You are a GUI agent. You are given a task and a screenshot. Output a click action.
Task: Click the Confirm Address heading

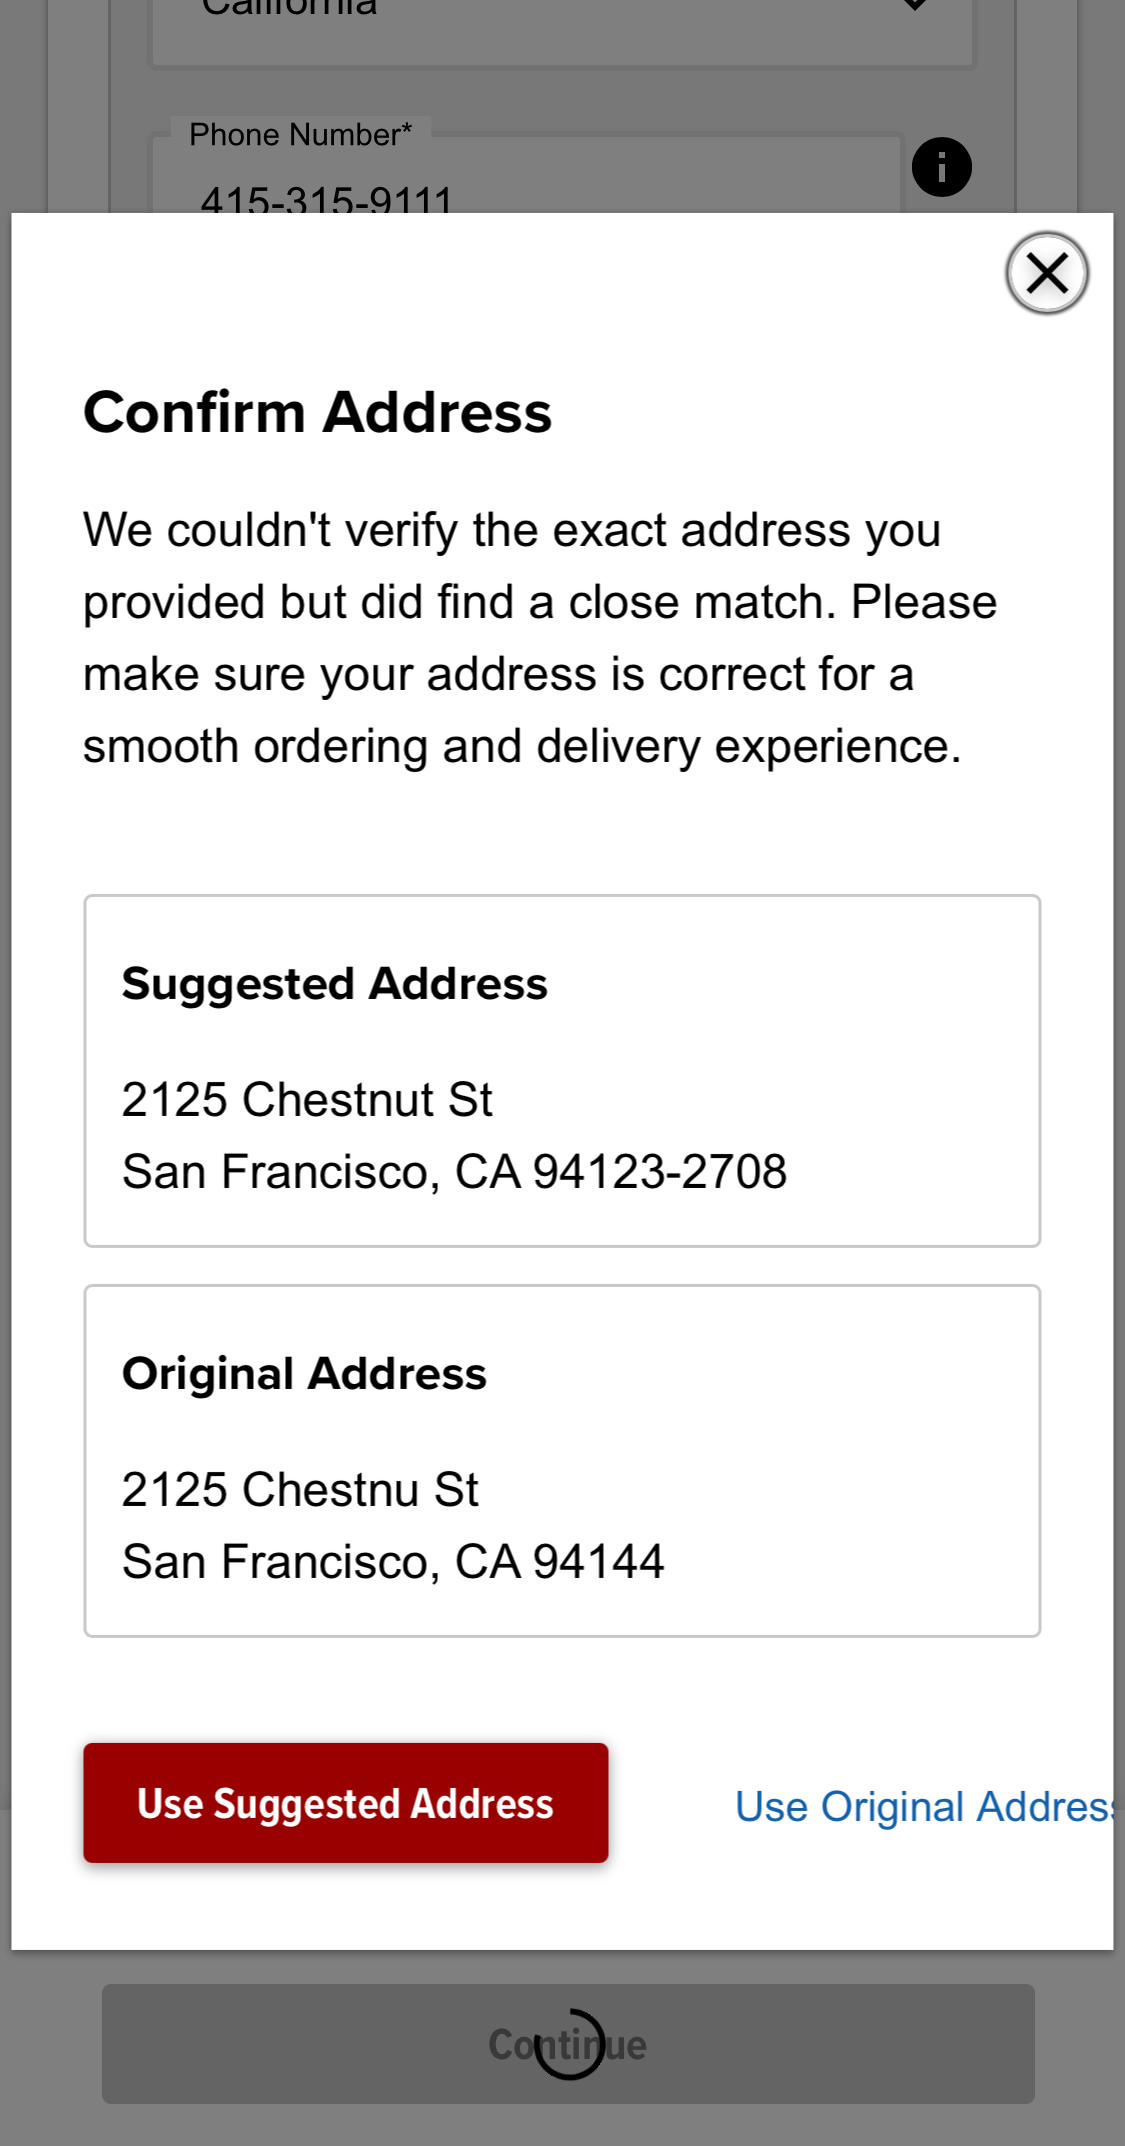click(x=317, y=412)
